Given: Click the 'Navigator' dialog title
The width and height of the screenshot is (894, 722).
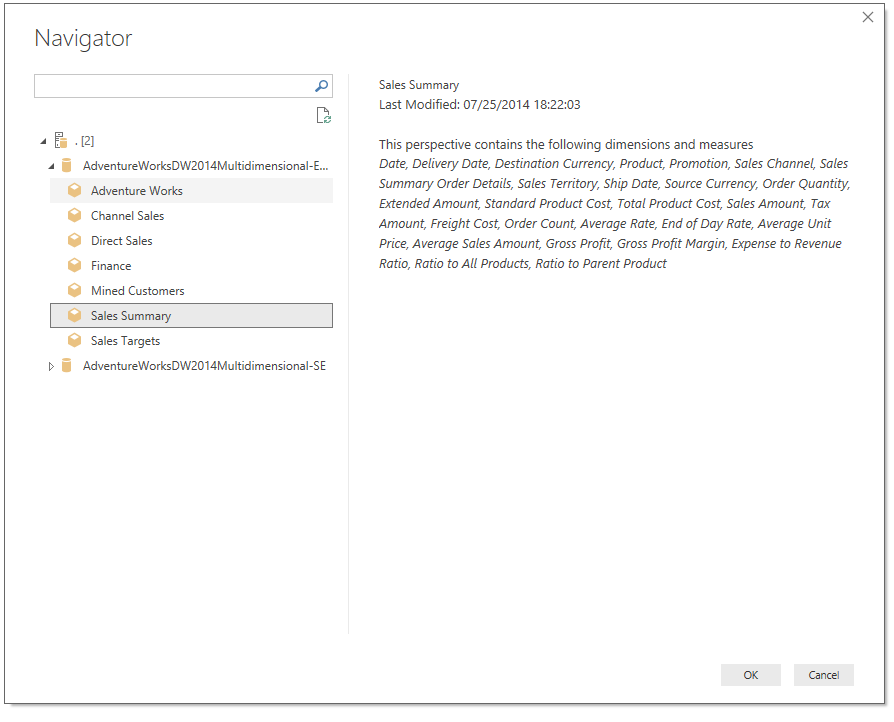Looking at the screenshot, I should 83,38.
